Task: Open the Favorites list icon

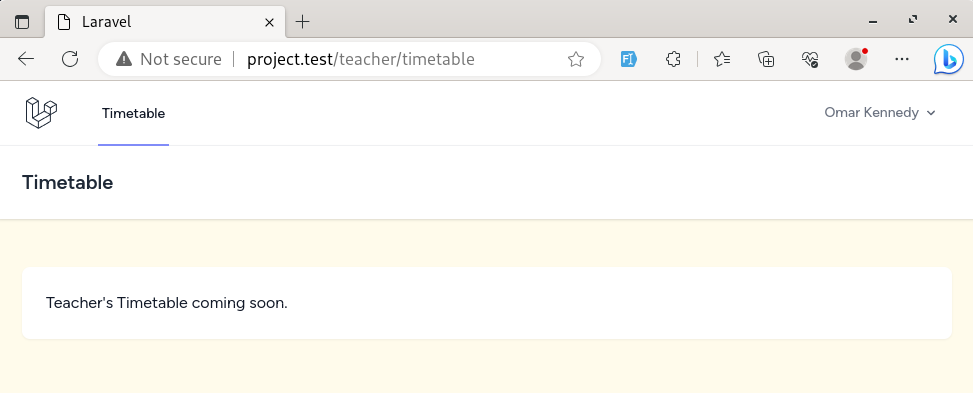Action: (x=722, y=59)
